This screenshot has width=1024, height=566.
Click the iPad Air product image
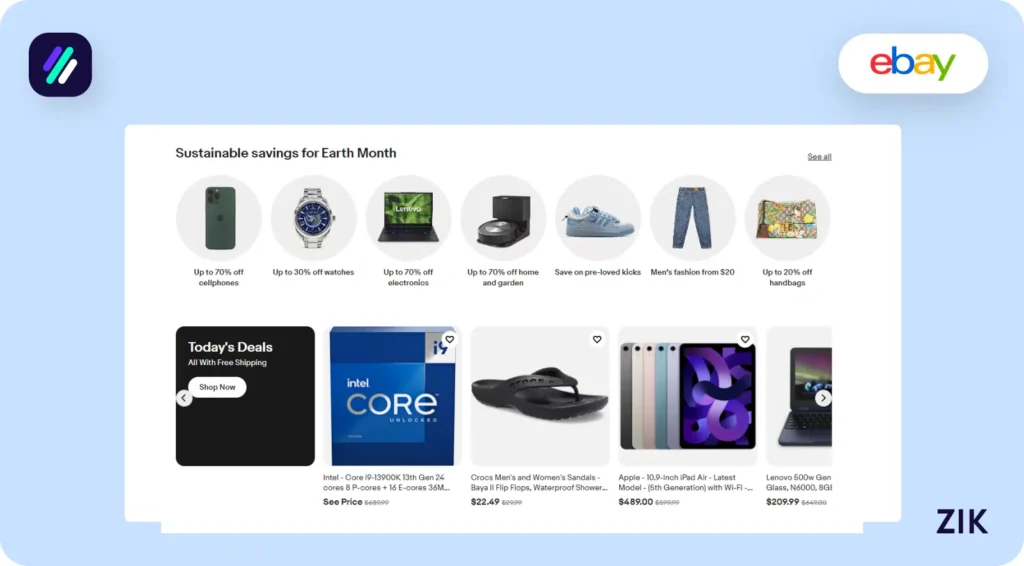(688, 397)
